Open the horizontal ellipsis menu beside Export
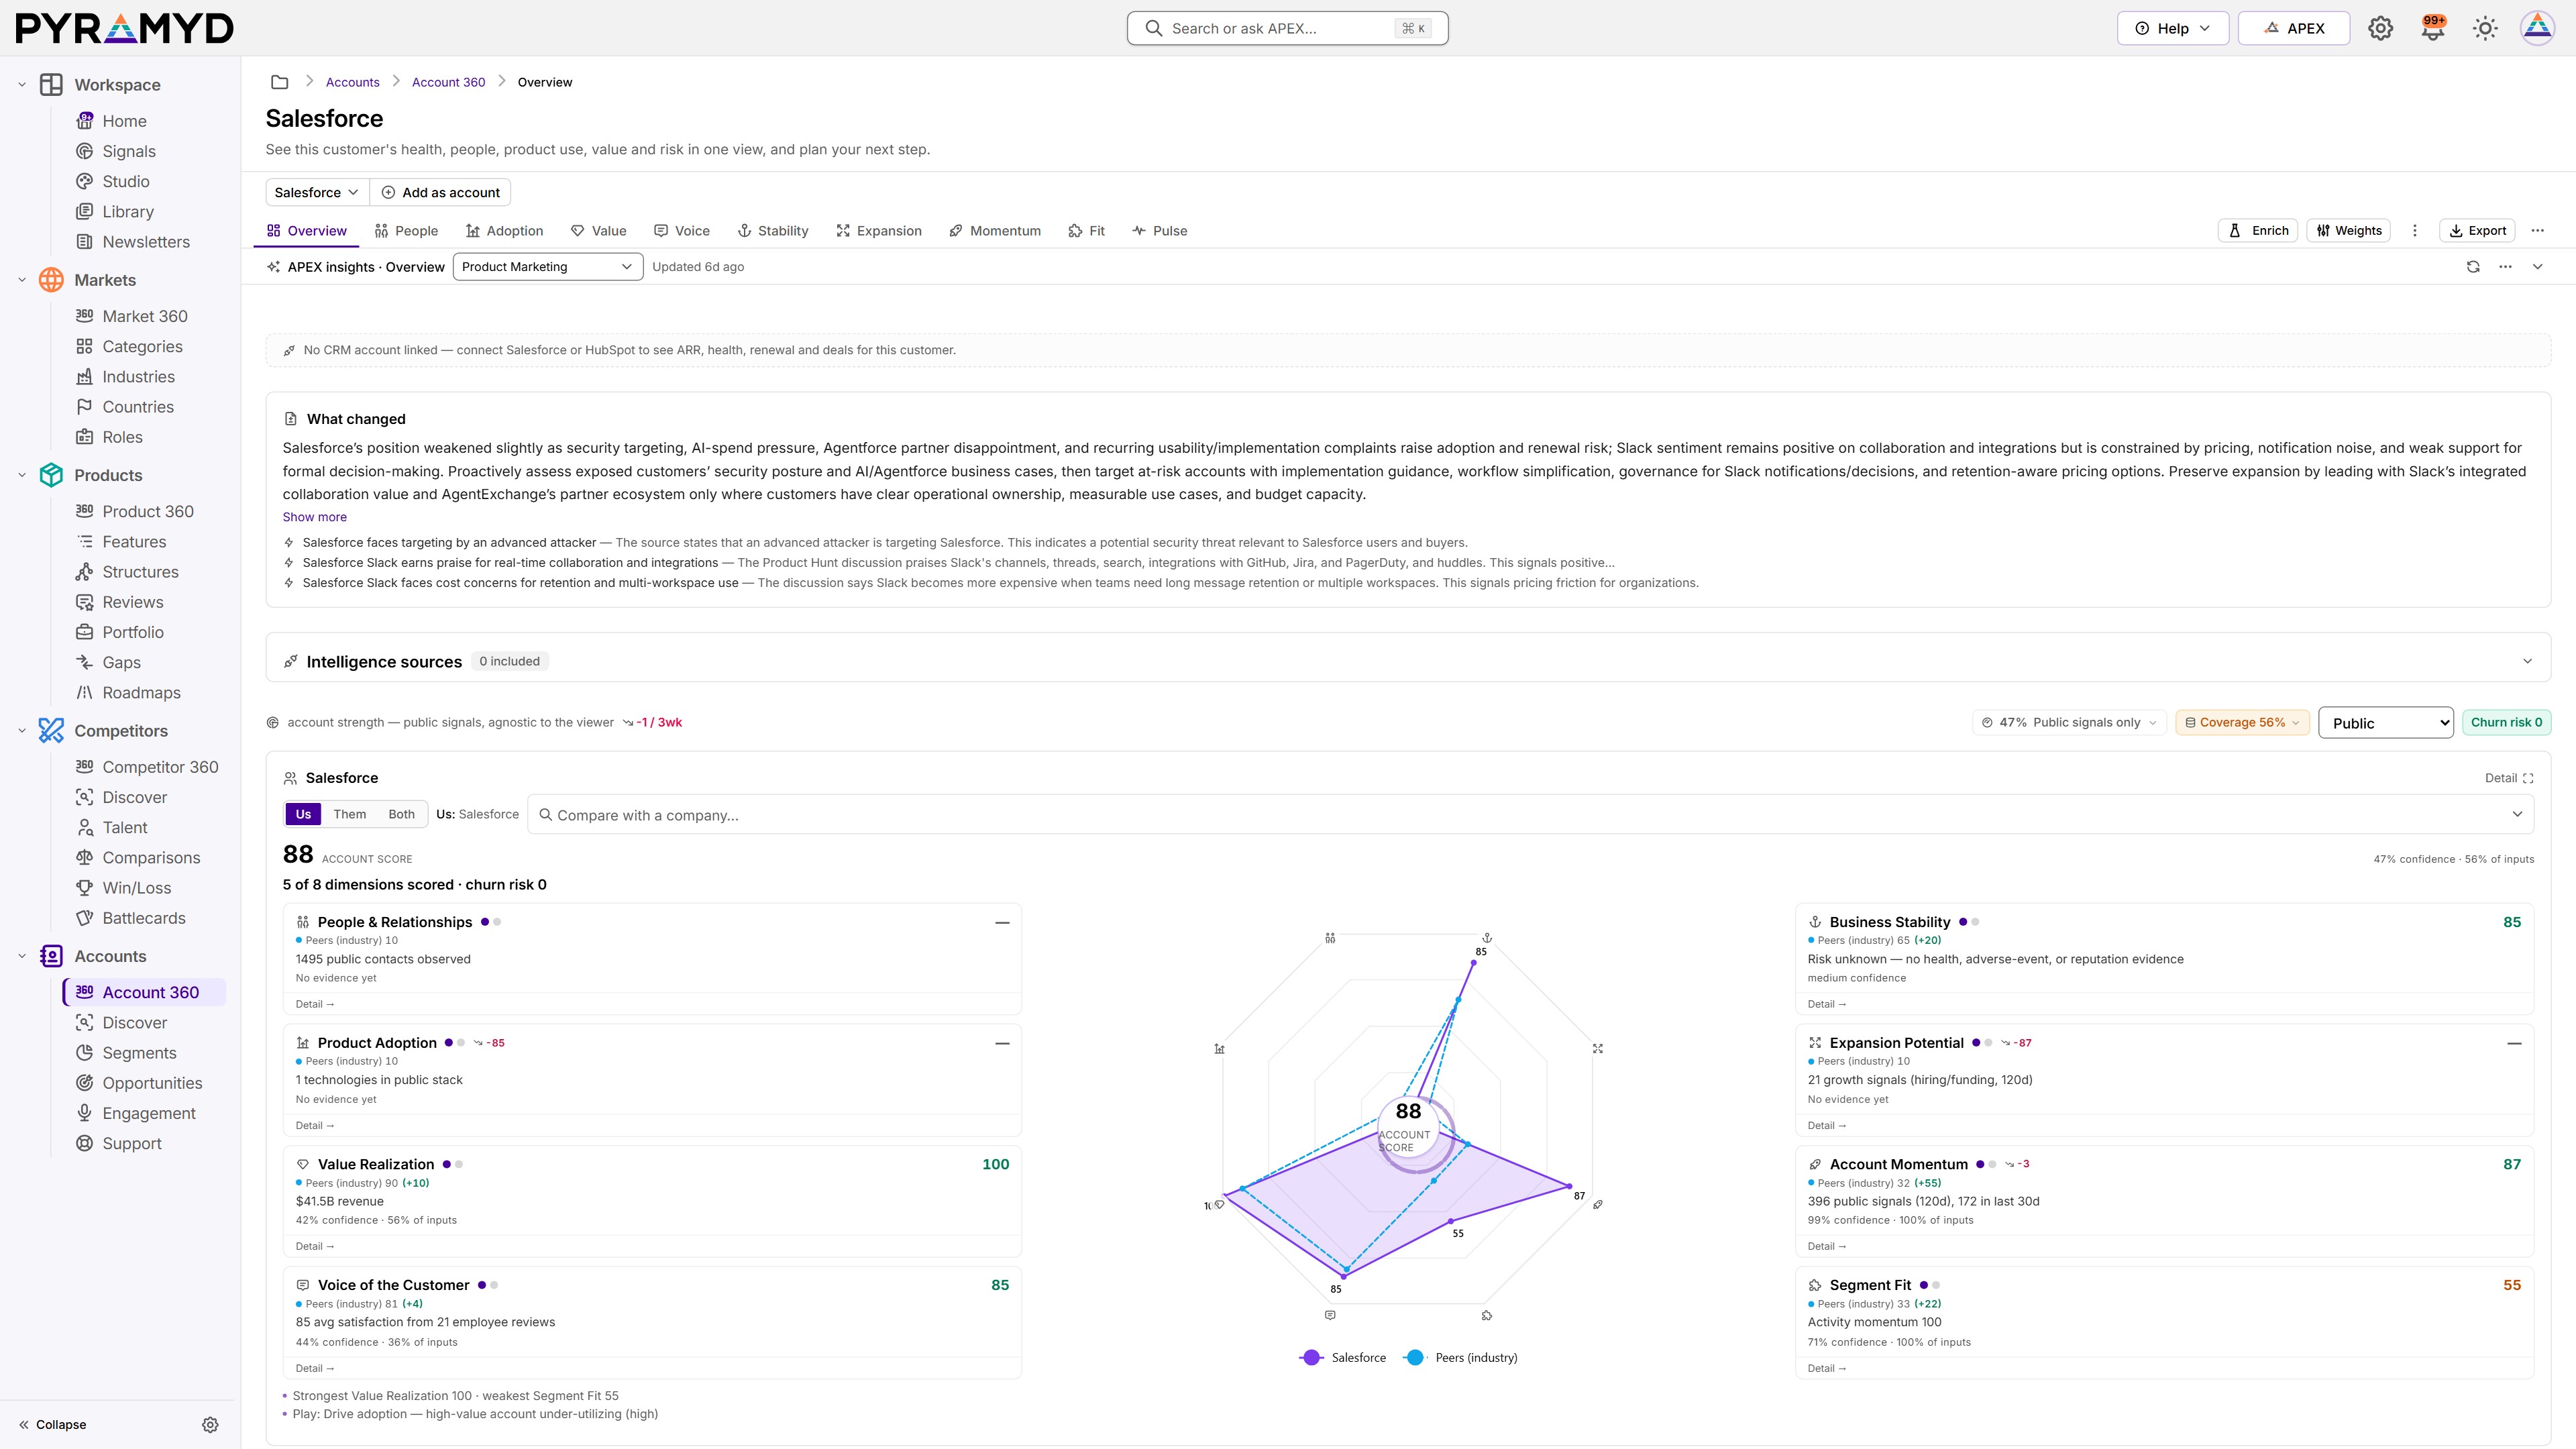This screenshot has height=1449, width=2576. tap(2537, 231)
